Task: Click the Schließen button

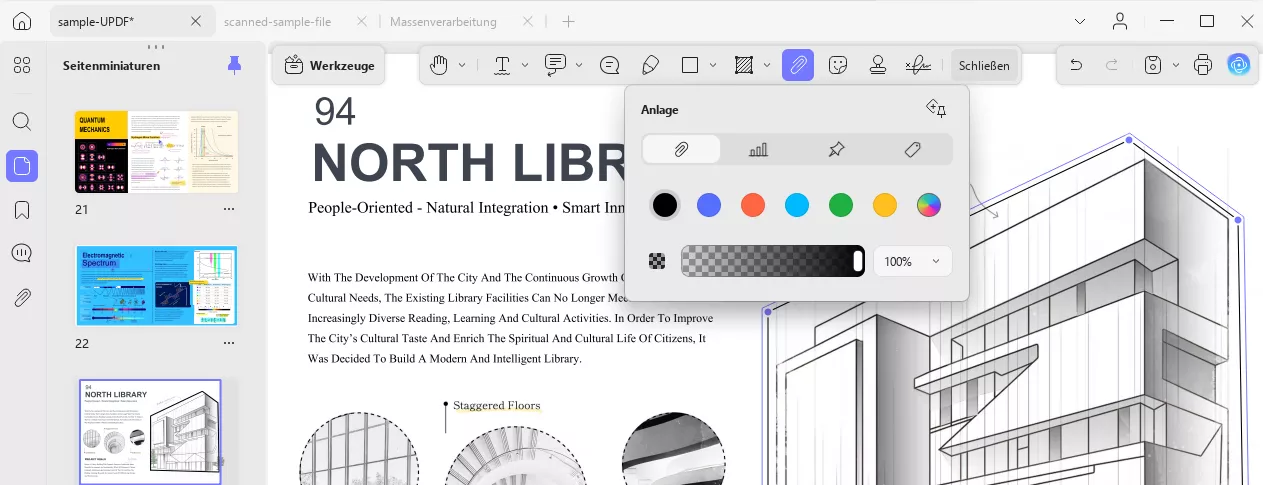Action: [x=984, y=65]
